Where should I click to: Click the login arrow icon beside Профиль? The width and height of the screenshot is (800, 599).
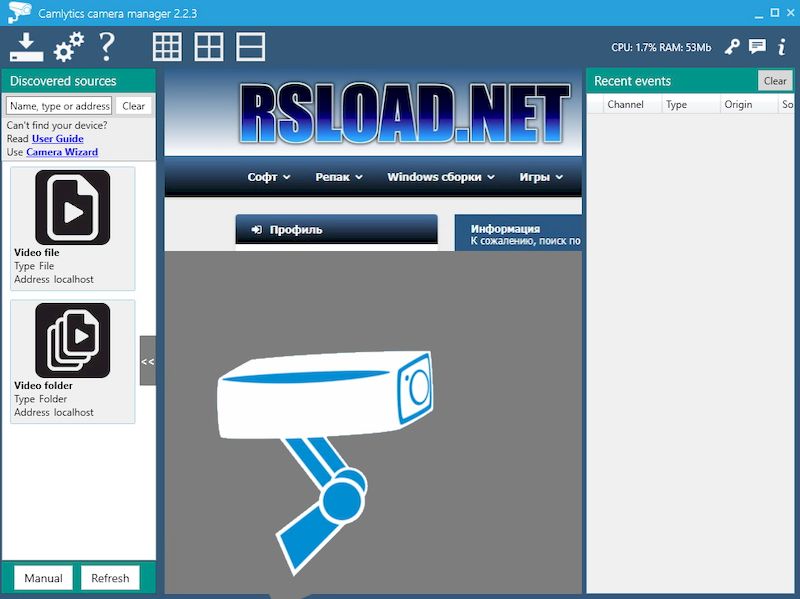click(x=257, y=230)
